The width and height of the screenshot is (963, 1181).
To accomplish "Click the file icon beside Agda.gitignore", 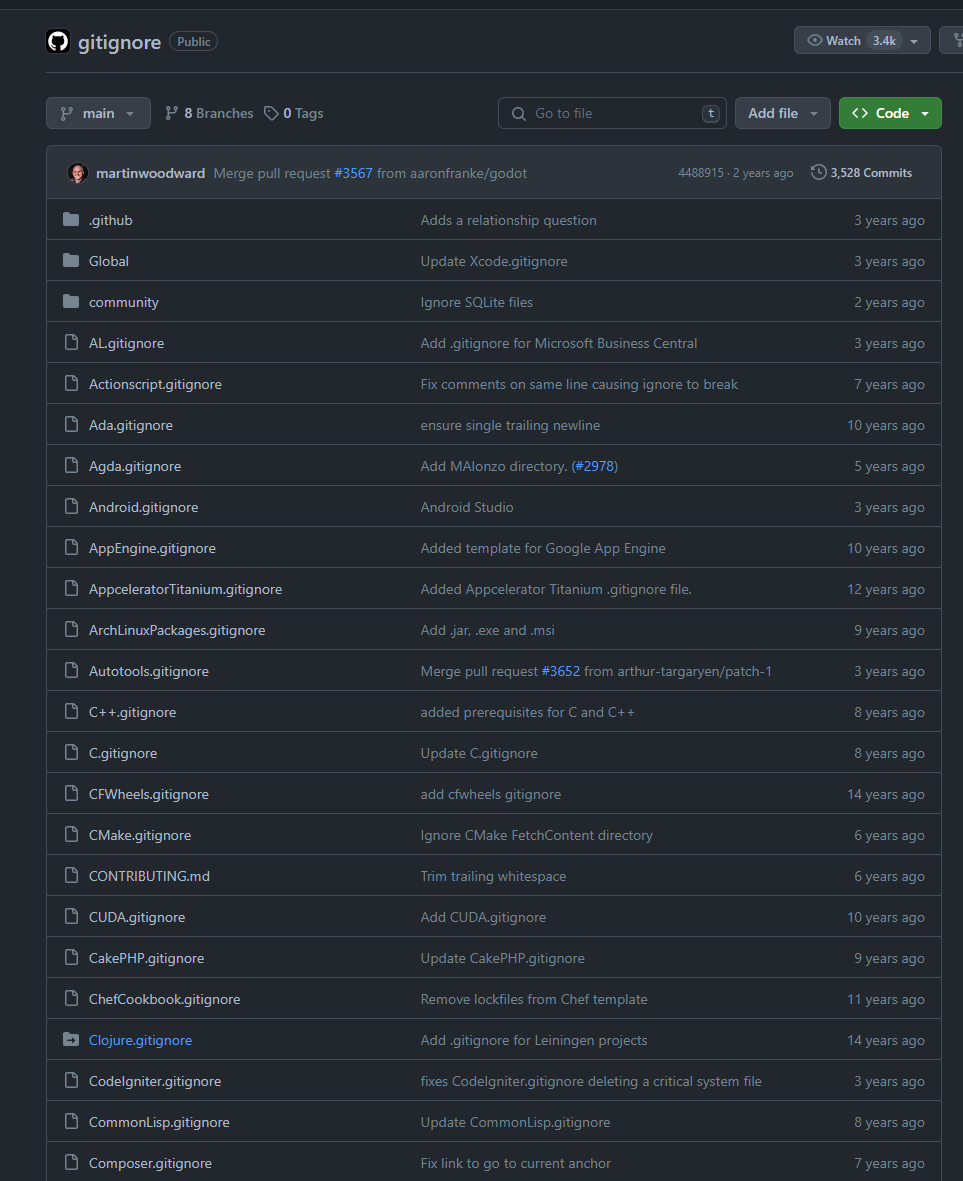I will (72, 465).
